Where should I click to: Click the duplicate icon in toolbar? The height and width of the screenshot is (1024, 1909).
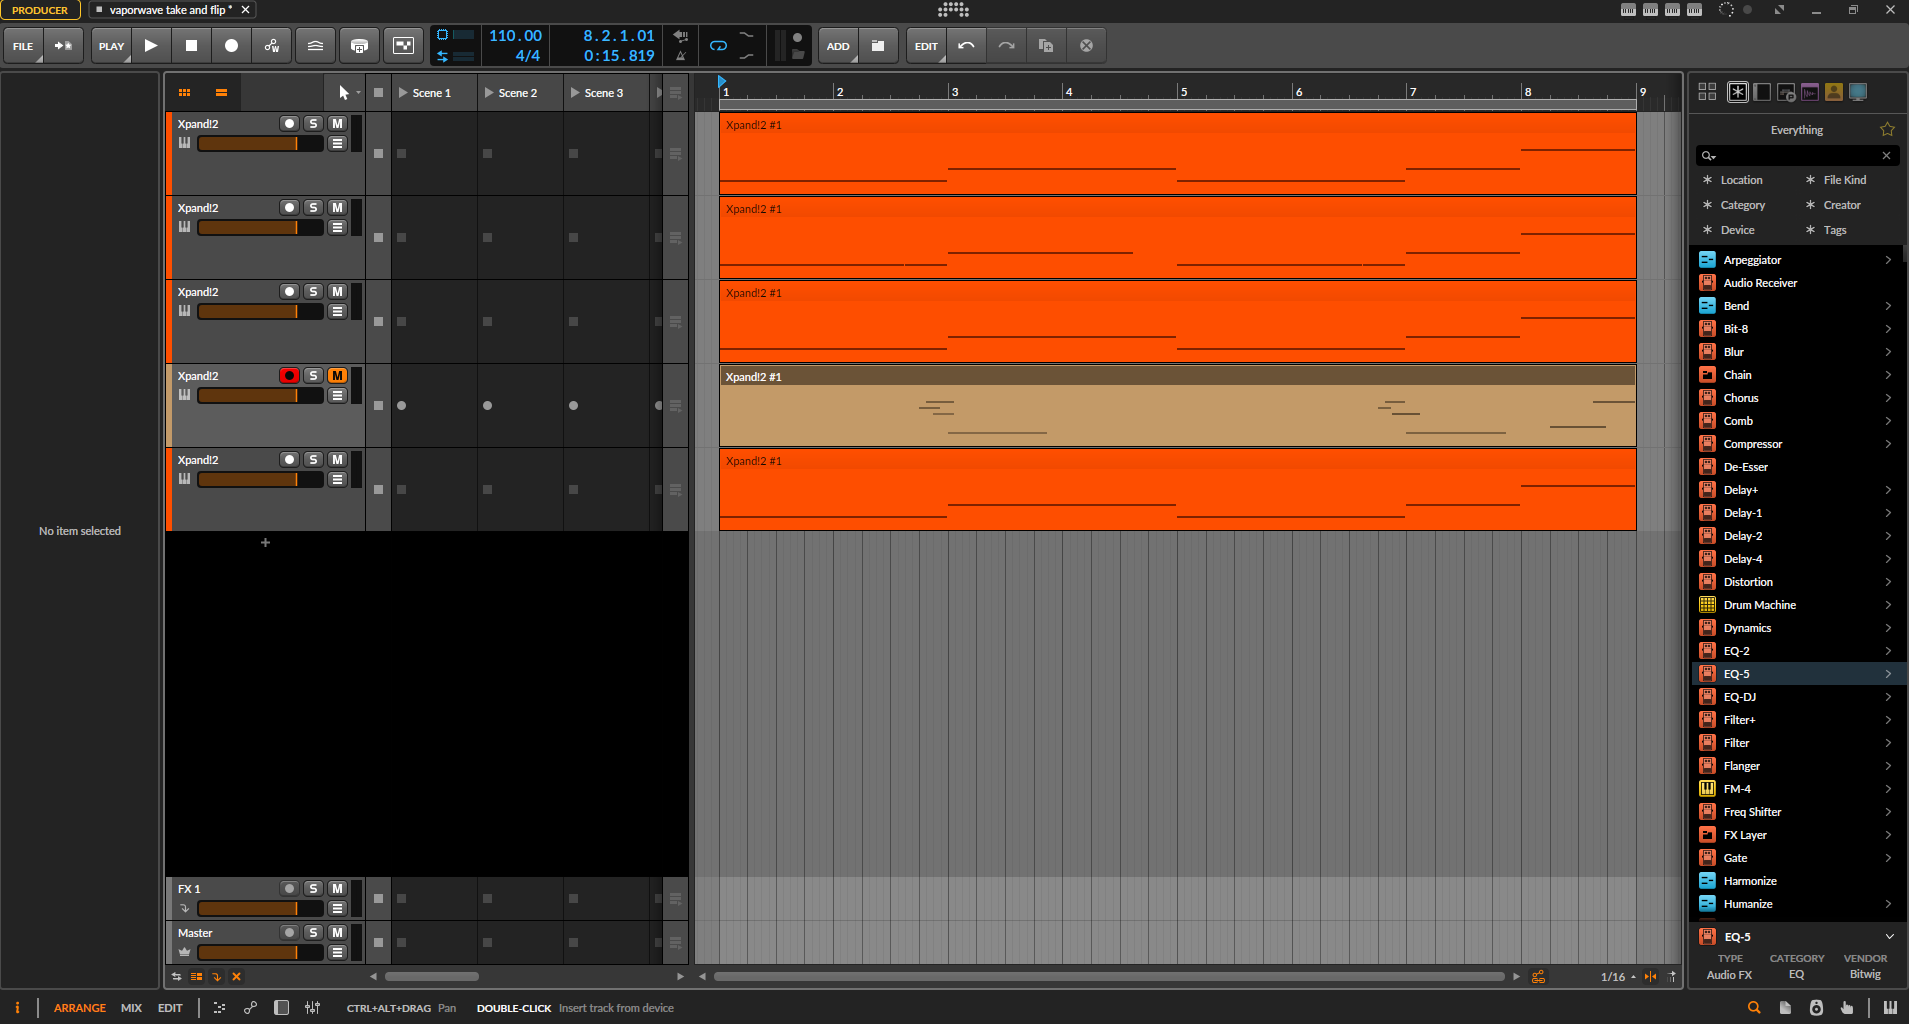(1046, 46)
